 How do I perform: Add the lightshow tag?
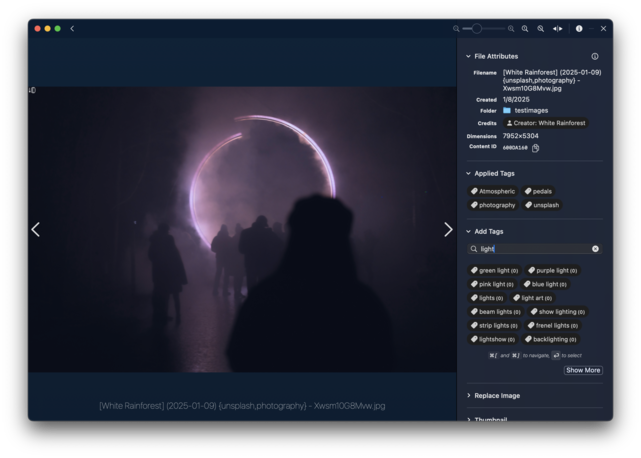[493, 339]
